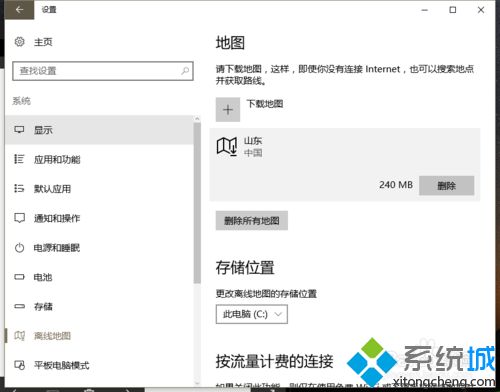Click the 240 MB size text

(x=396, y=185)
